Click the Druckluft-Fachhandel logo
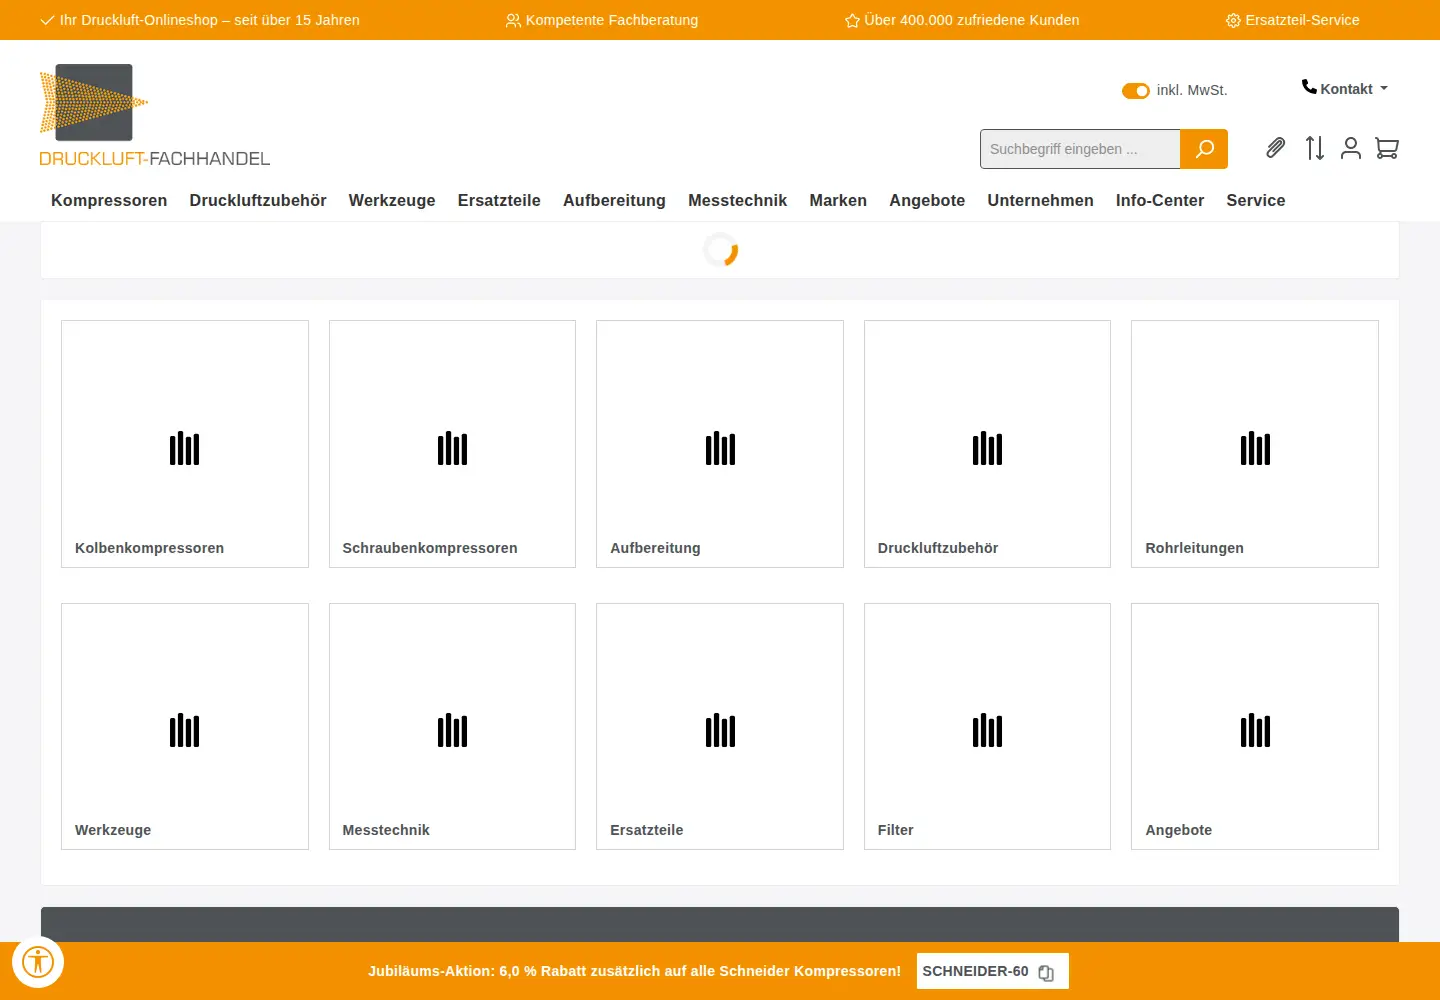The width and height of the screenshot is (1440, 1000). 155,115
